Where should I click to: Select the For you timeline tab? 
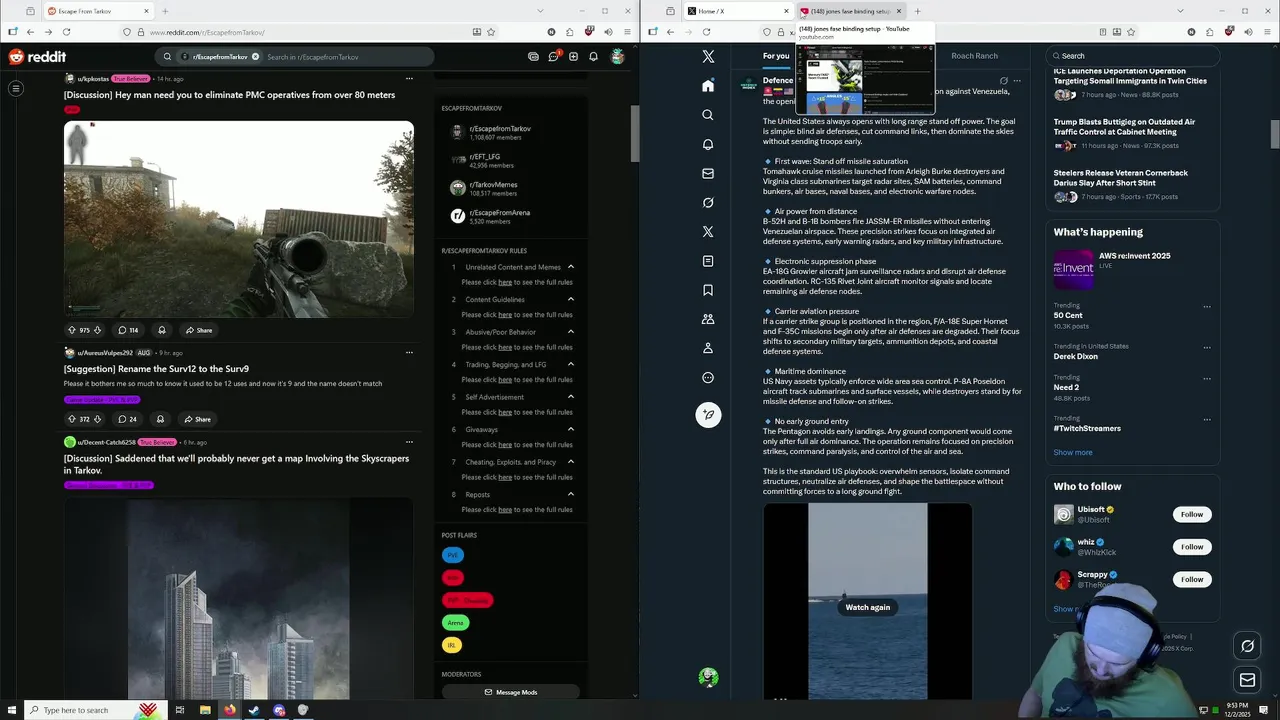coord(776,56)
